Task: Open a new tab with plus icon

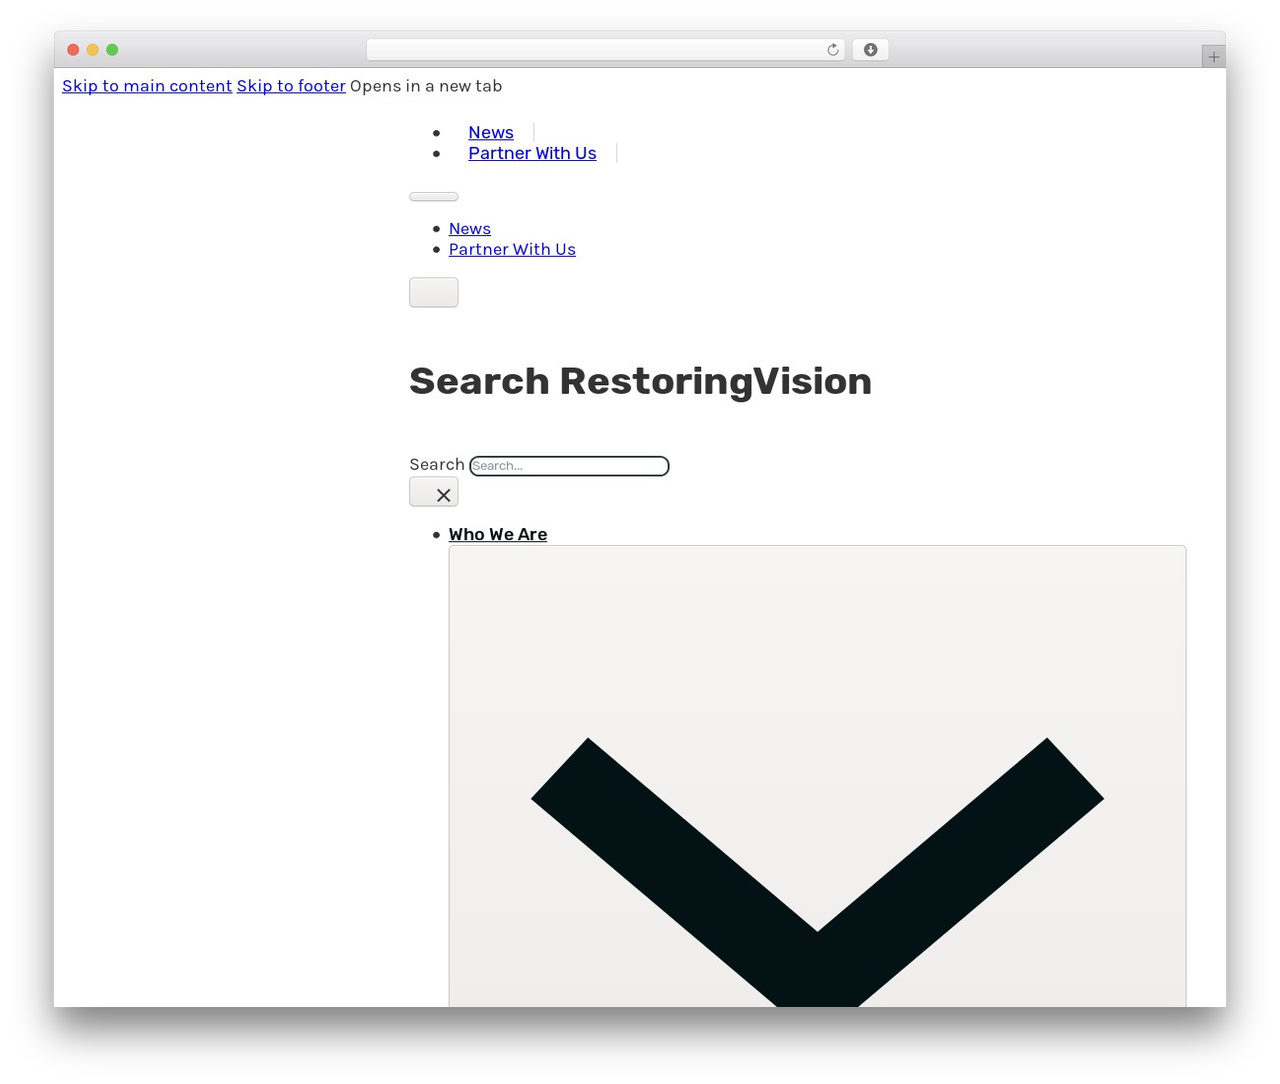Action: click(x=1213, y=57)
